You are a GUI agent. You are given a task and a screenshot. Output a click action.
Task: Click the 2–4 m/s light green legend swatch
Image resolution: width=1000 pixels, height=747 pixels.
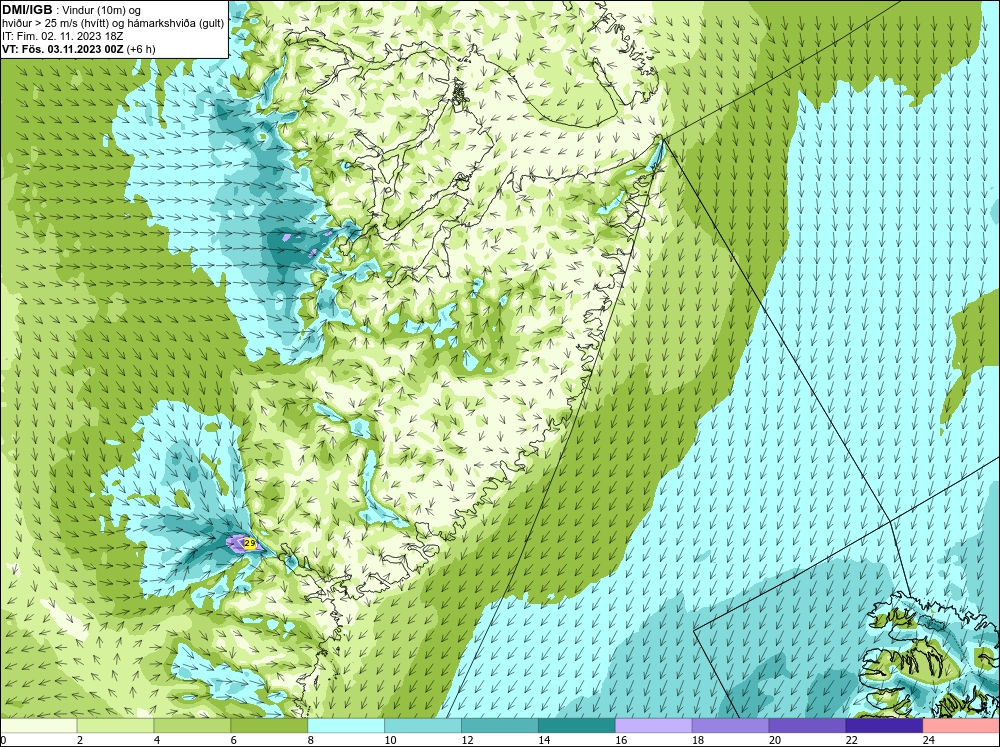115,727
